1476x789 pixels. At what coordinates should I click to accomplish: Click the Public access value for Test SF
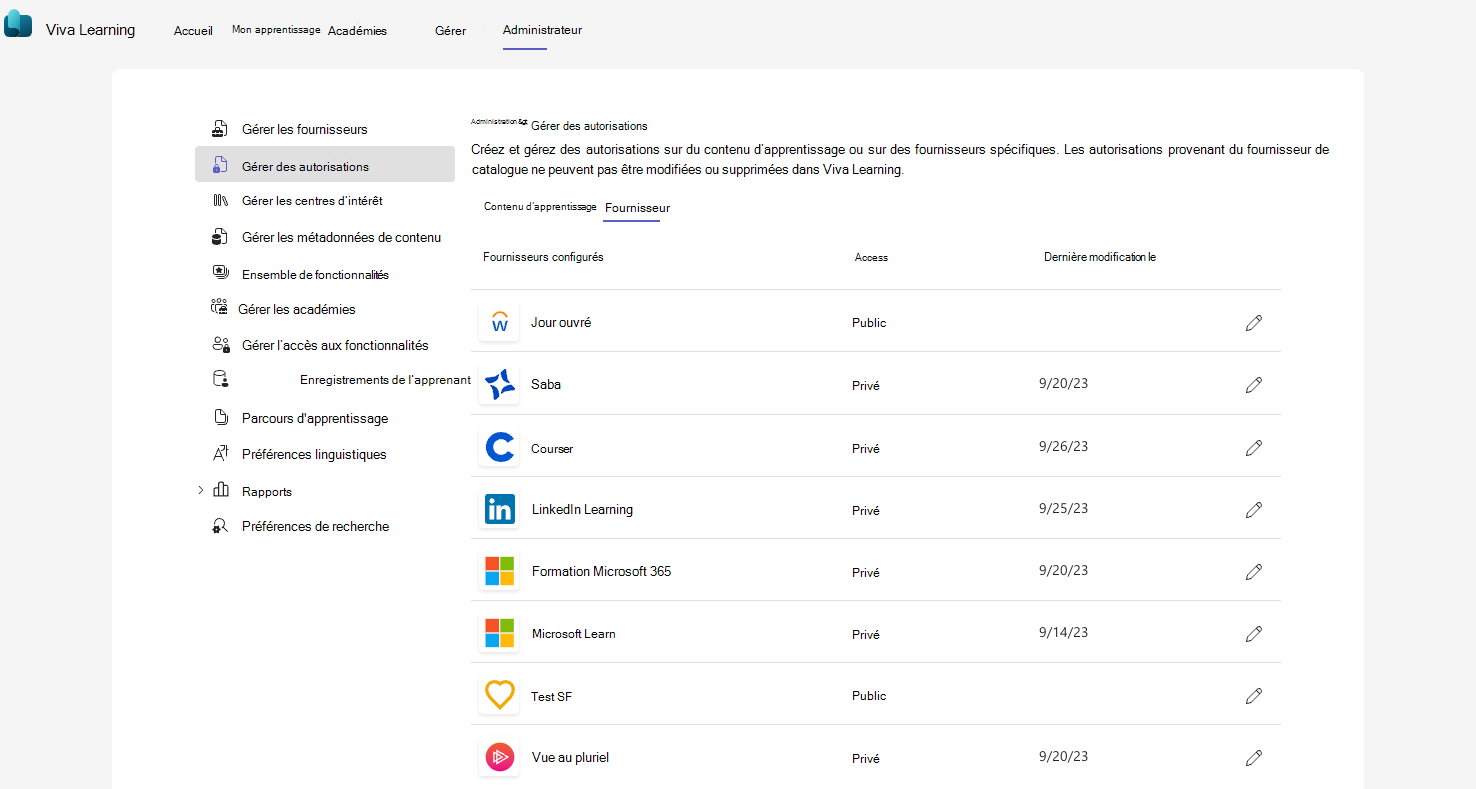pyautogui.click(x=869, y=695)
